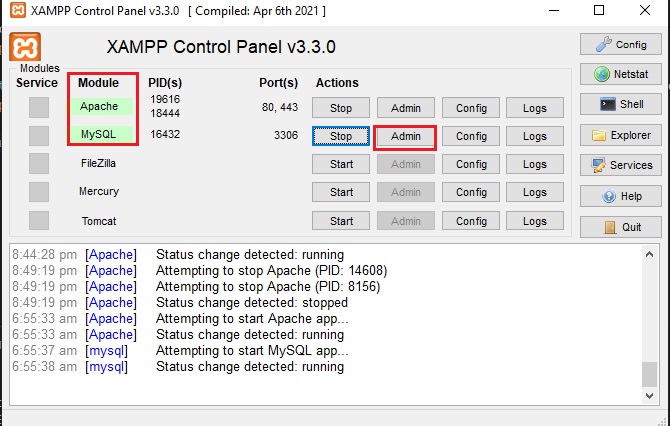Viewport: 670px width, 426px height.
Task: Click the Service column header
Action: tap(37, 82)
